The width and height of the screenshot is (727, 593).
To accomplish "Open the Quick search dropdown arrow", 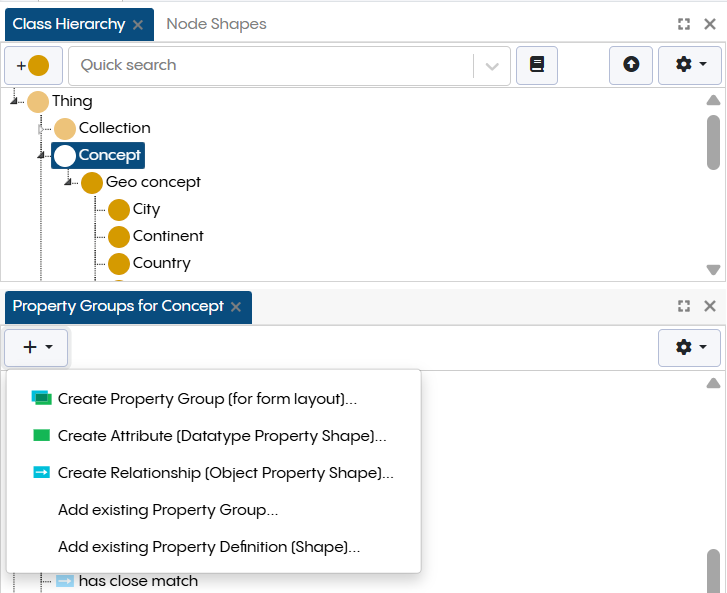I will coord(491,66).
